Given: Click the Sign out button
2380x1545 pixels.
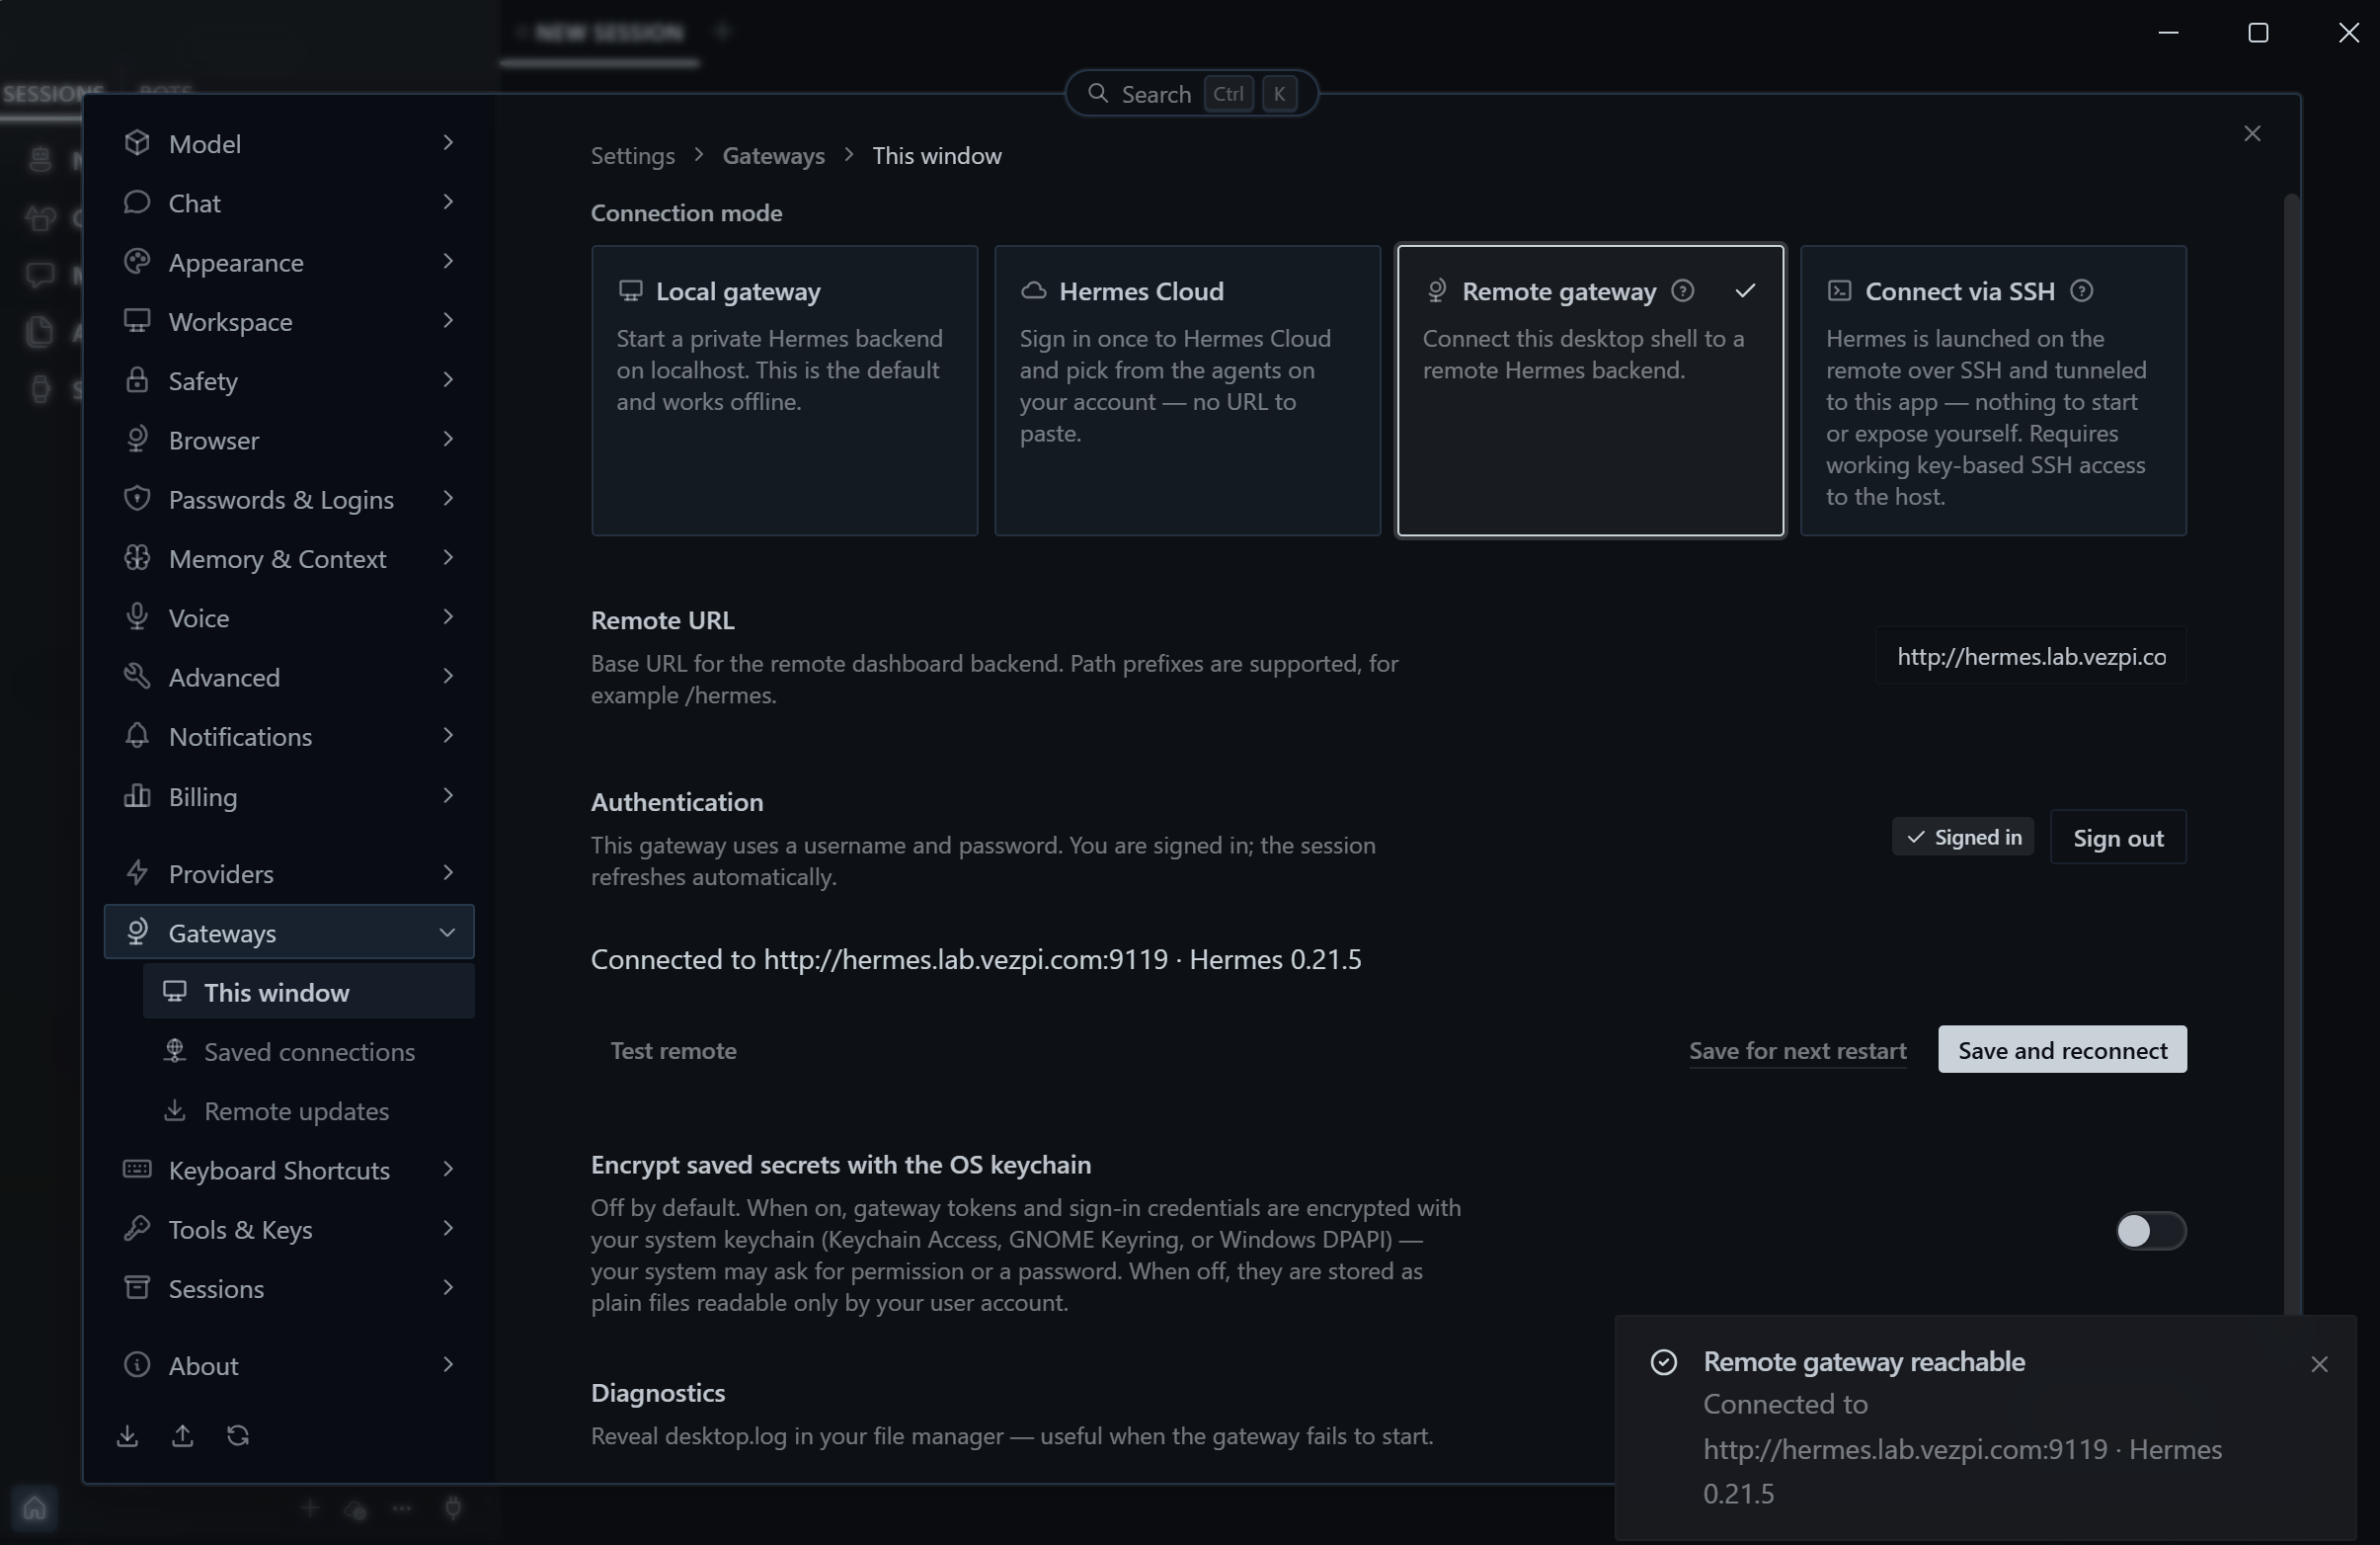Looking at the screenshot, I should 2118,837.
